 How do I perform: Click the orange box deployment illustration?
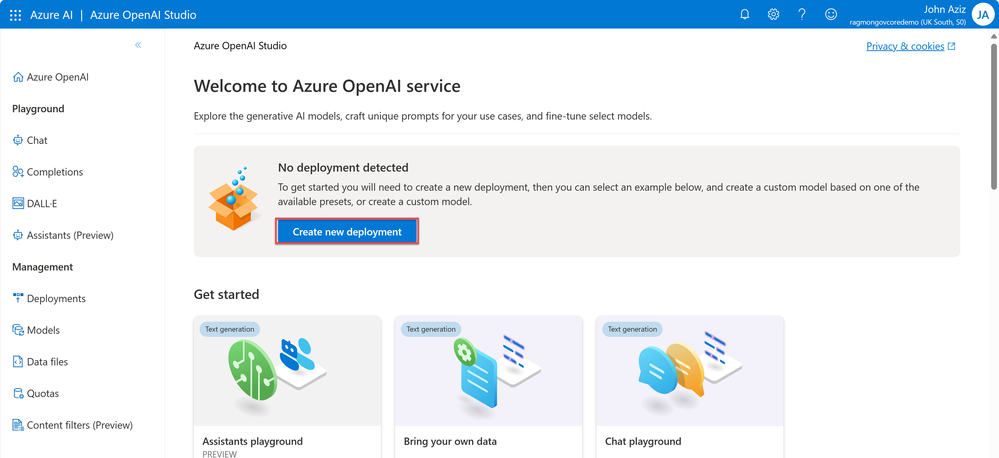[234, 199]
